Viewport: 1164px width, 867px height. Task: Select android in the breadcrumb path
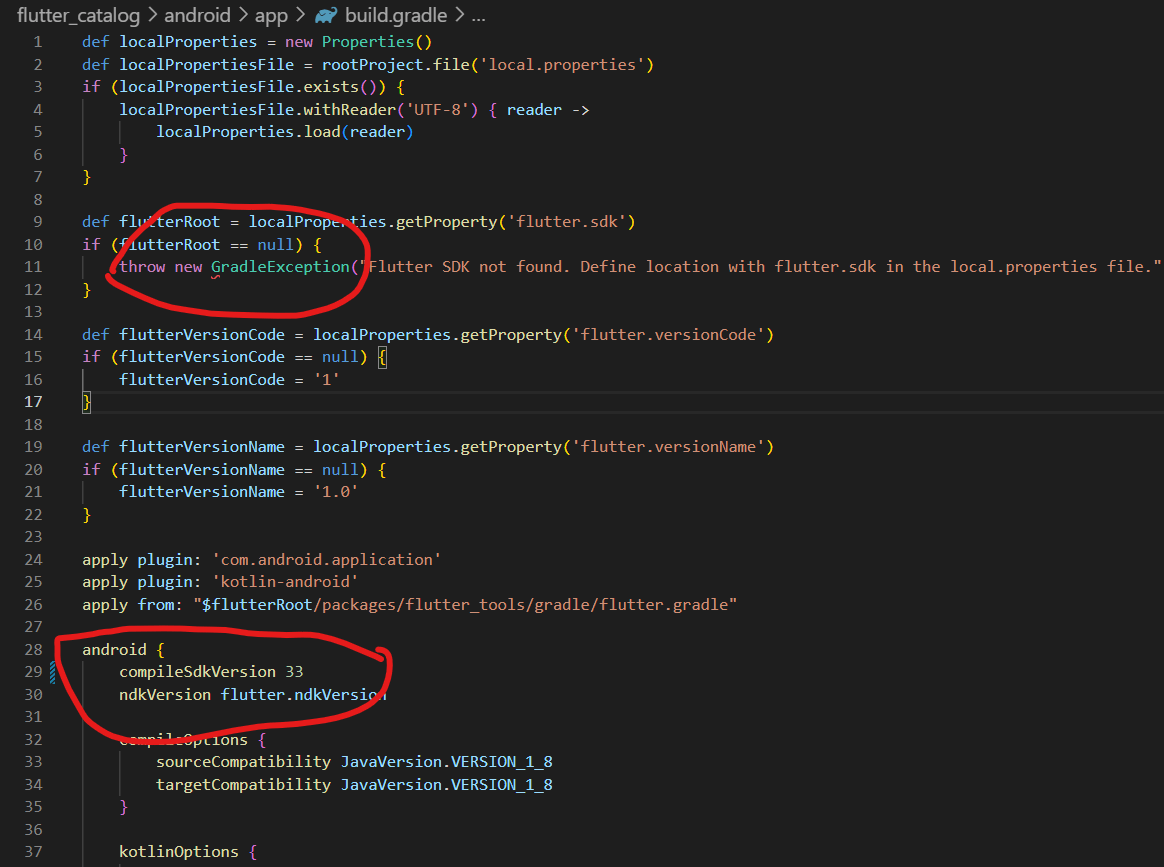[x=198, y=15]
